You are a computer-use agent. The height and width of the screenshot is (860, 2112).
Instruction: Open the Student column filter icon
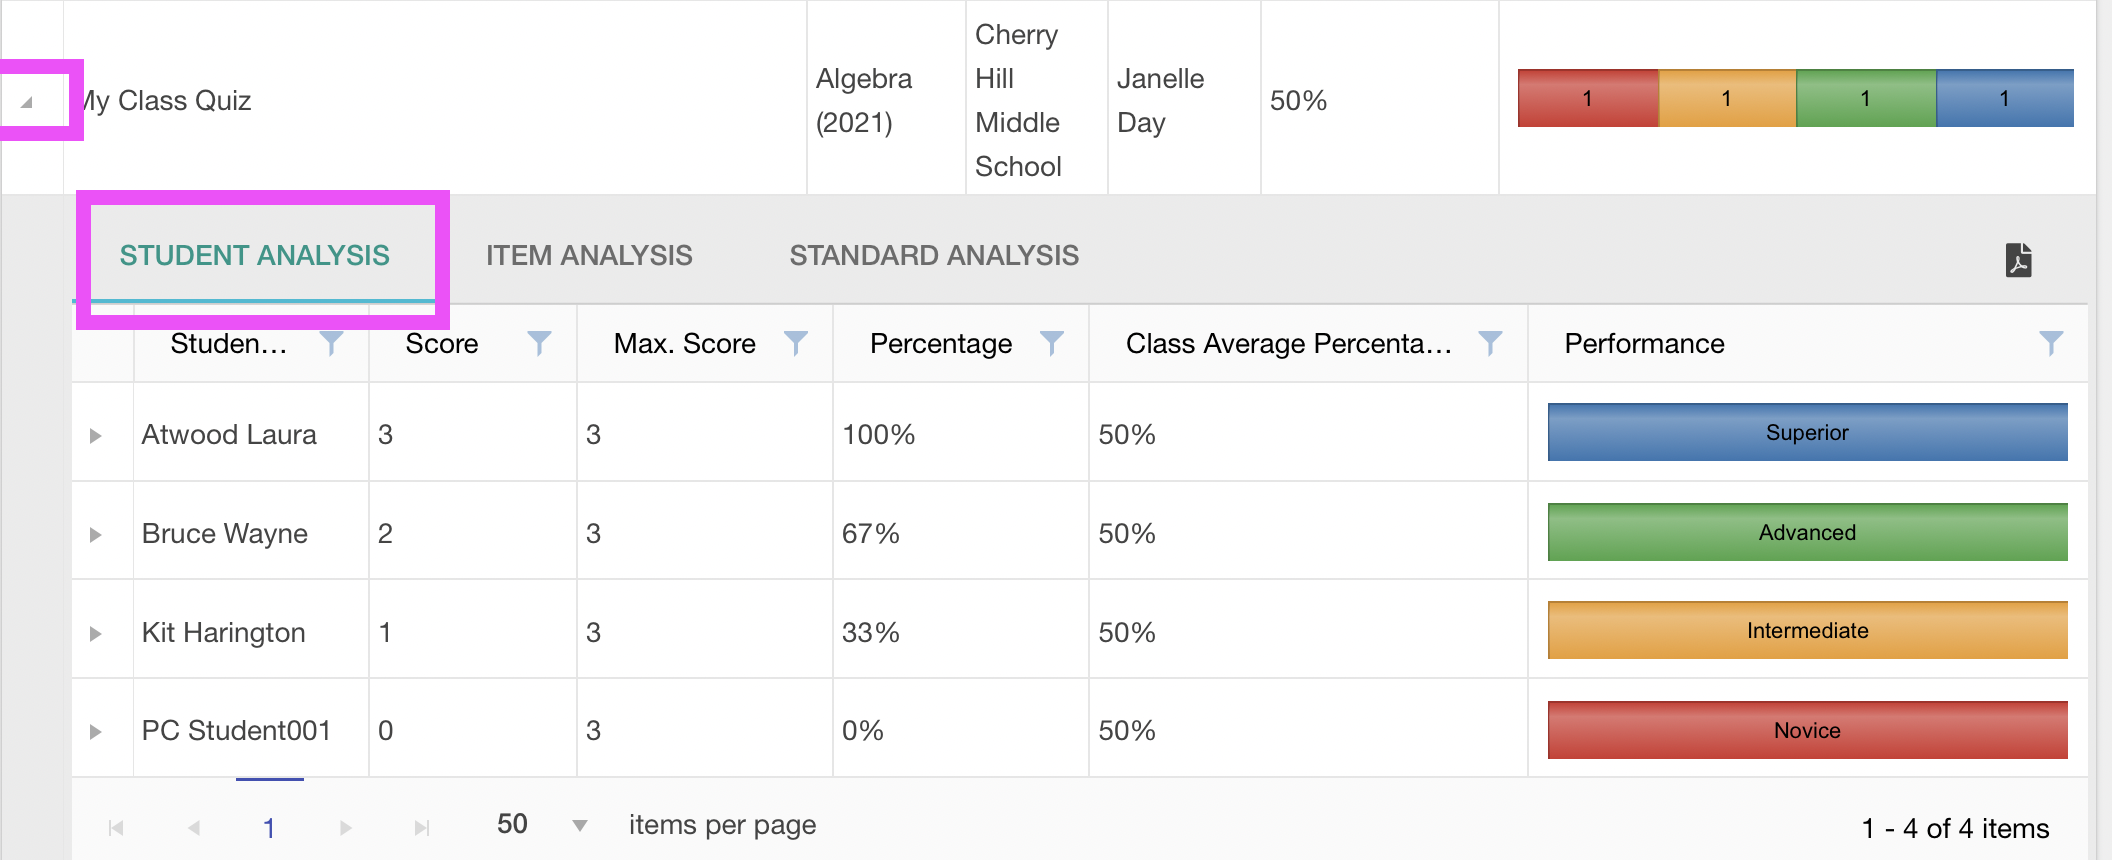pyautogui.click(x=331, y=344)
